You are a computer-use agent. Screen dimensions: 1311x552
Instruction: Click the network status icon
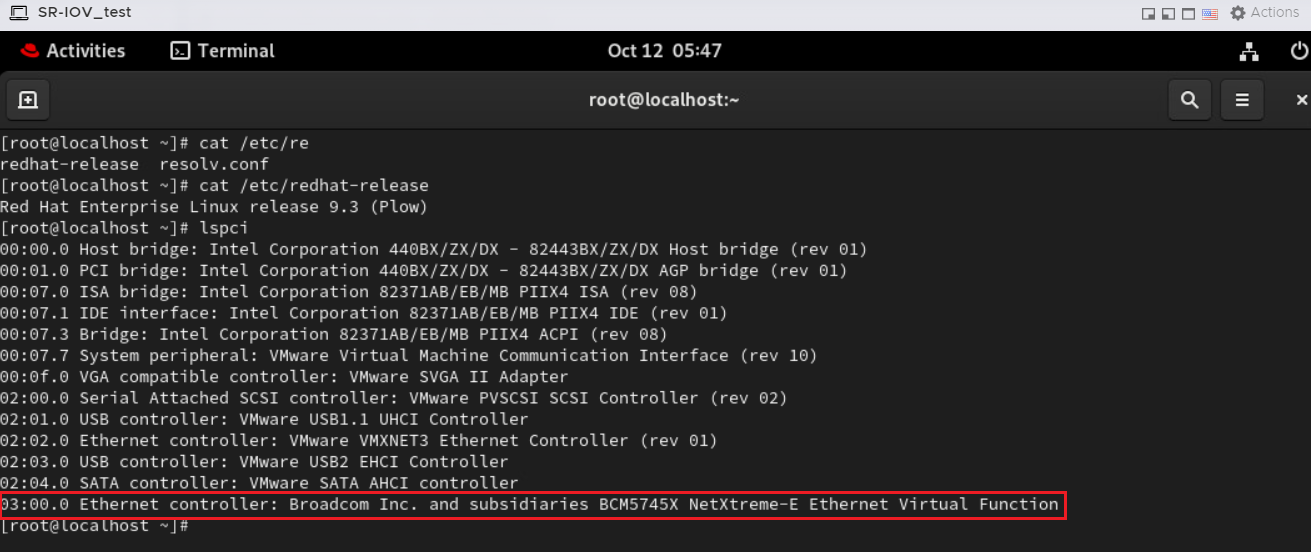pos(1249,51)
